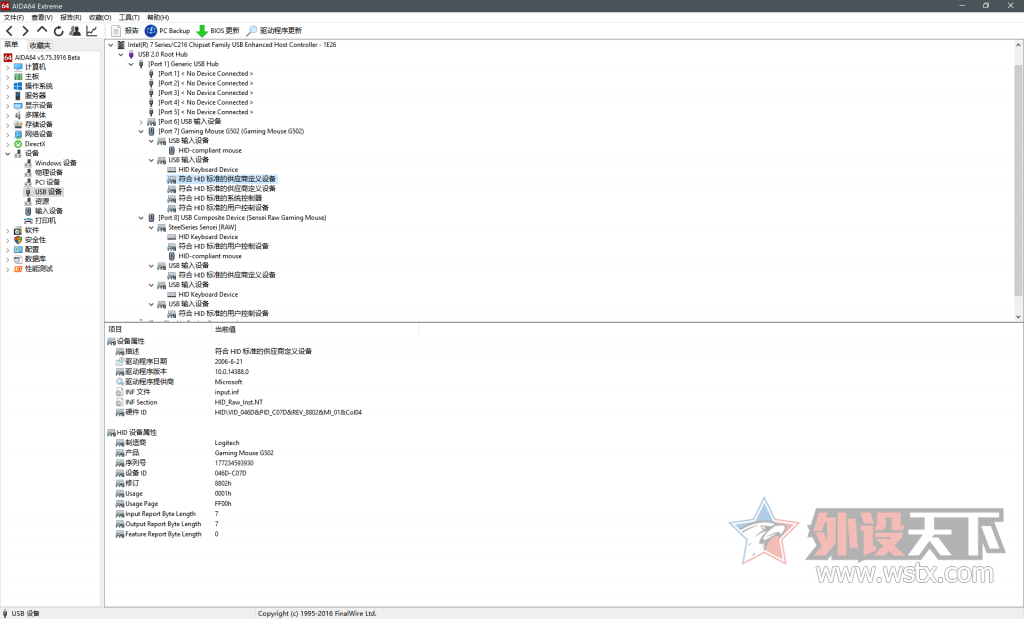Viewport: 1024px width, 619px height.
Task: Go forward with the right arrow toolbar icon
Action: (x=25, y=31)
